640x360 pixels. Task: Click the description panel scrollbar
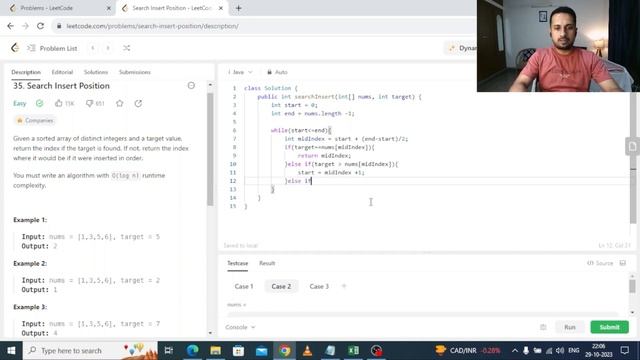210,149
